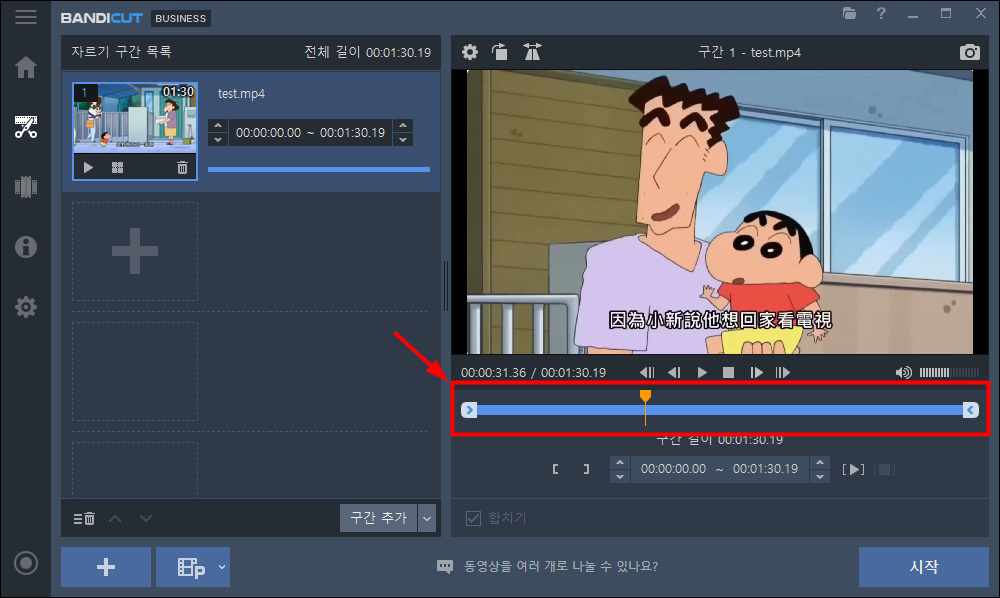This screenshot has width=1000, height=598.
Task: Click the BUSINESS edition label
Action: (x=180, y=18)
